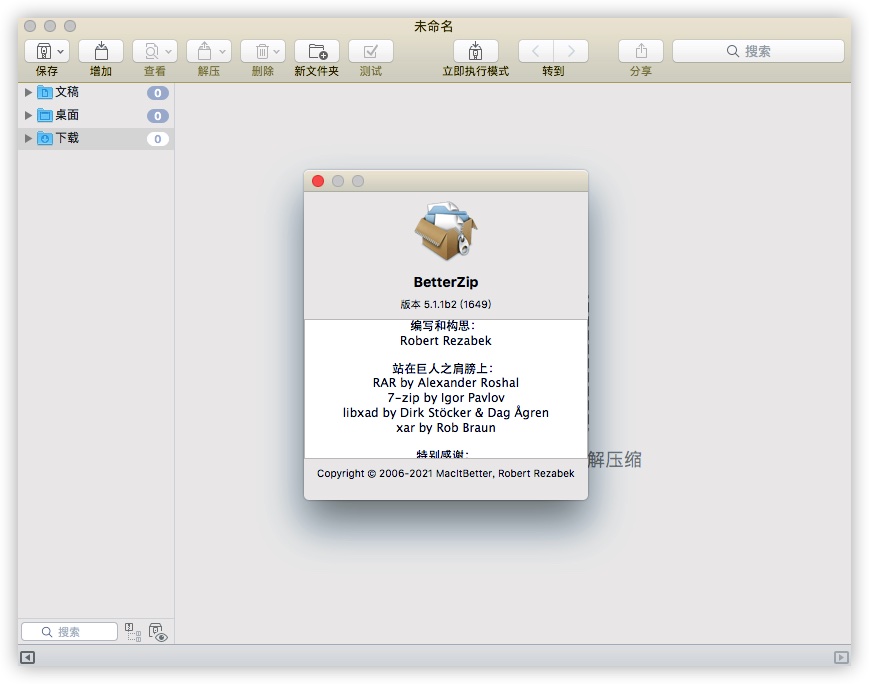Click the BetterZip title in About dialog
Image resolution: width=869 pixels, height=684 pixels.
(446, 282)
